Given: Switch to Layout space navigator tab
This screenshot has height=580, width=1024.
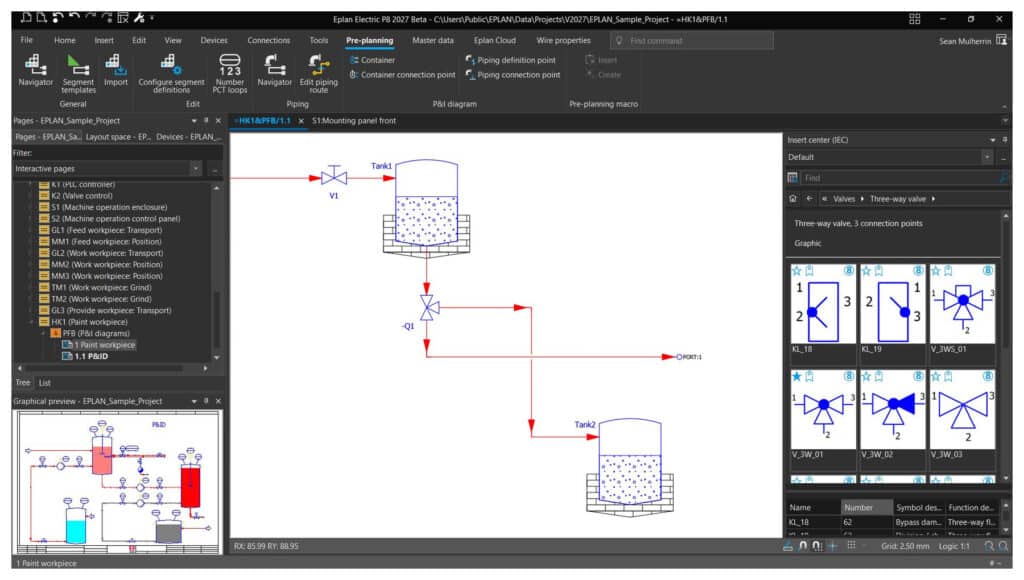Looking at the screenshot, I should [118, 137].
